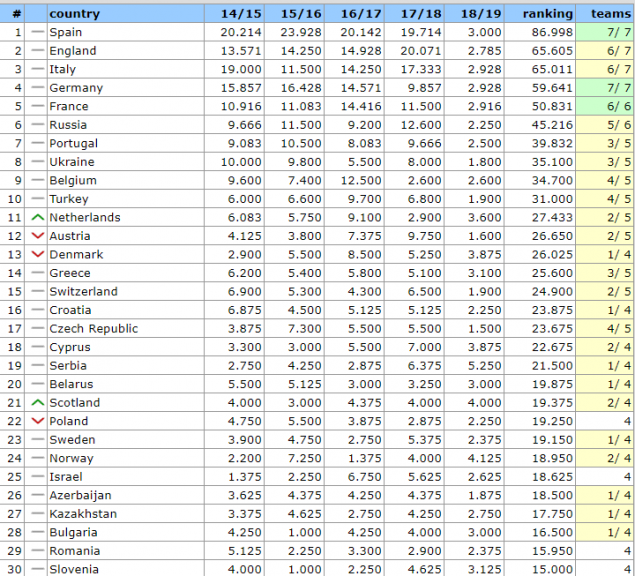Click the green up arrow beside Netherlands
This screenshot has width=635, height=576.
click(x=38, y=217)
